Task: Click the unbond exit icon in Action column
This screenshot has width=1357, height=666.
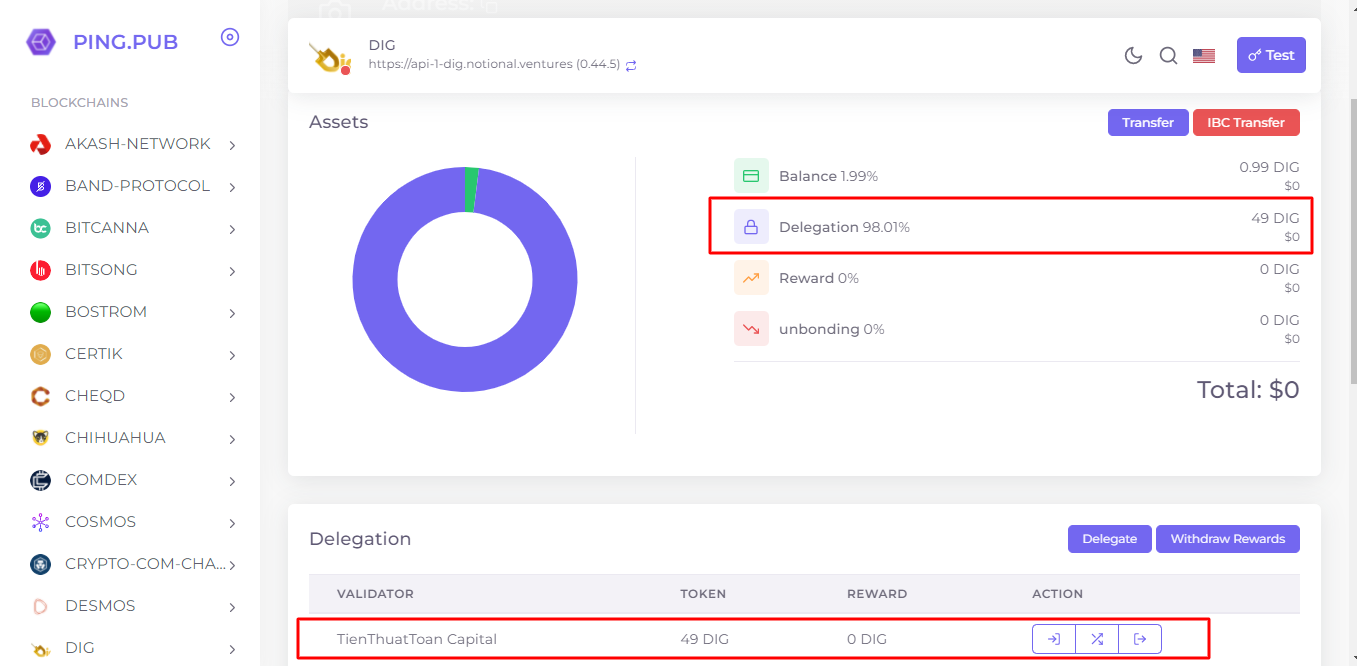Action: (x=1140, y=639)
